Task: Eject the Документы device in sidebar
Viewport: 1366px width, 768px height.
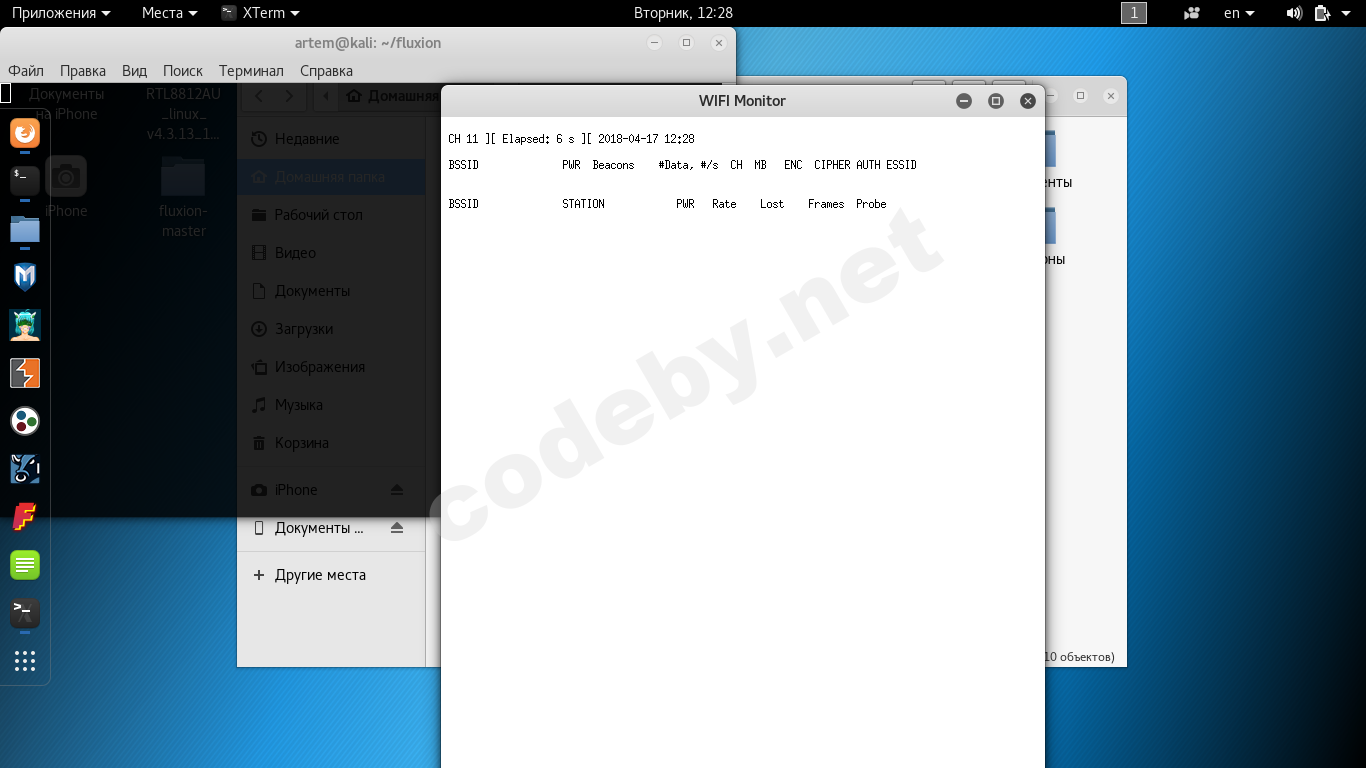Action: (397, 527)
